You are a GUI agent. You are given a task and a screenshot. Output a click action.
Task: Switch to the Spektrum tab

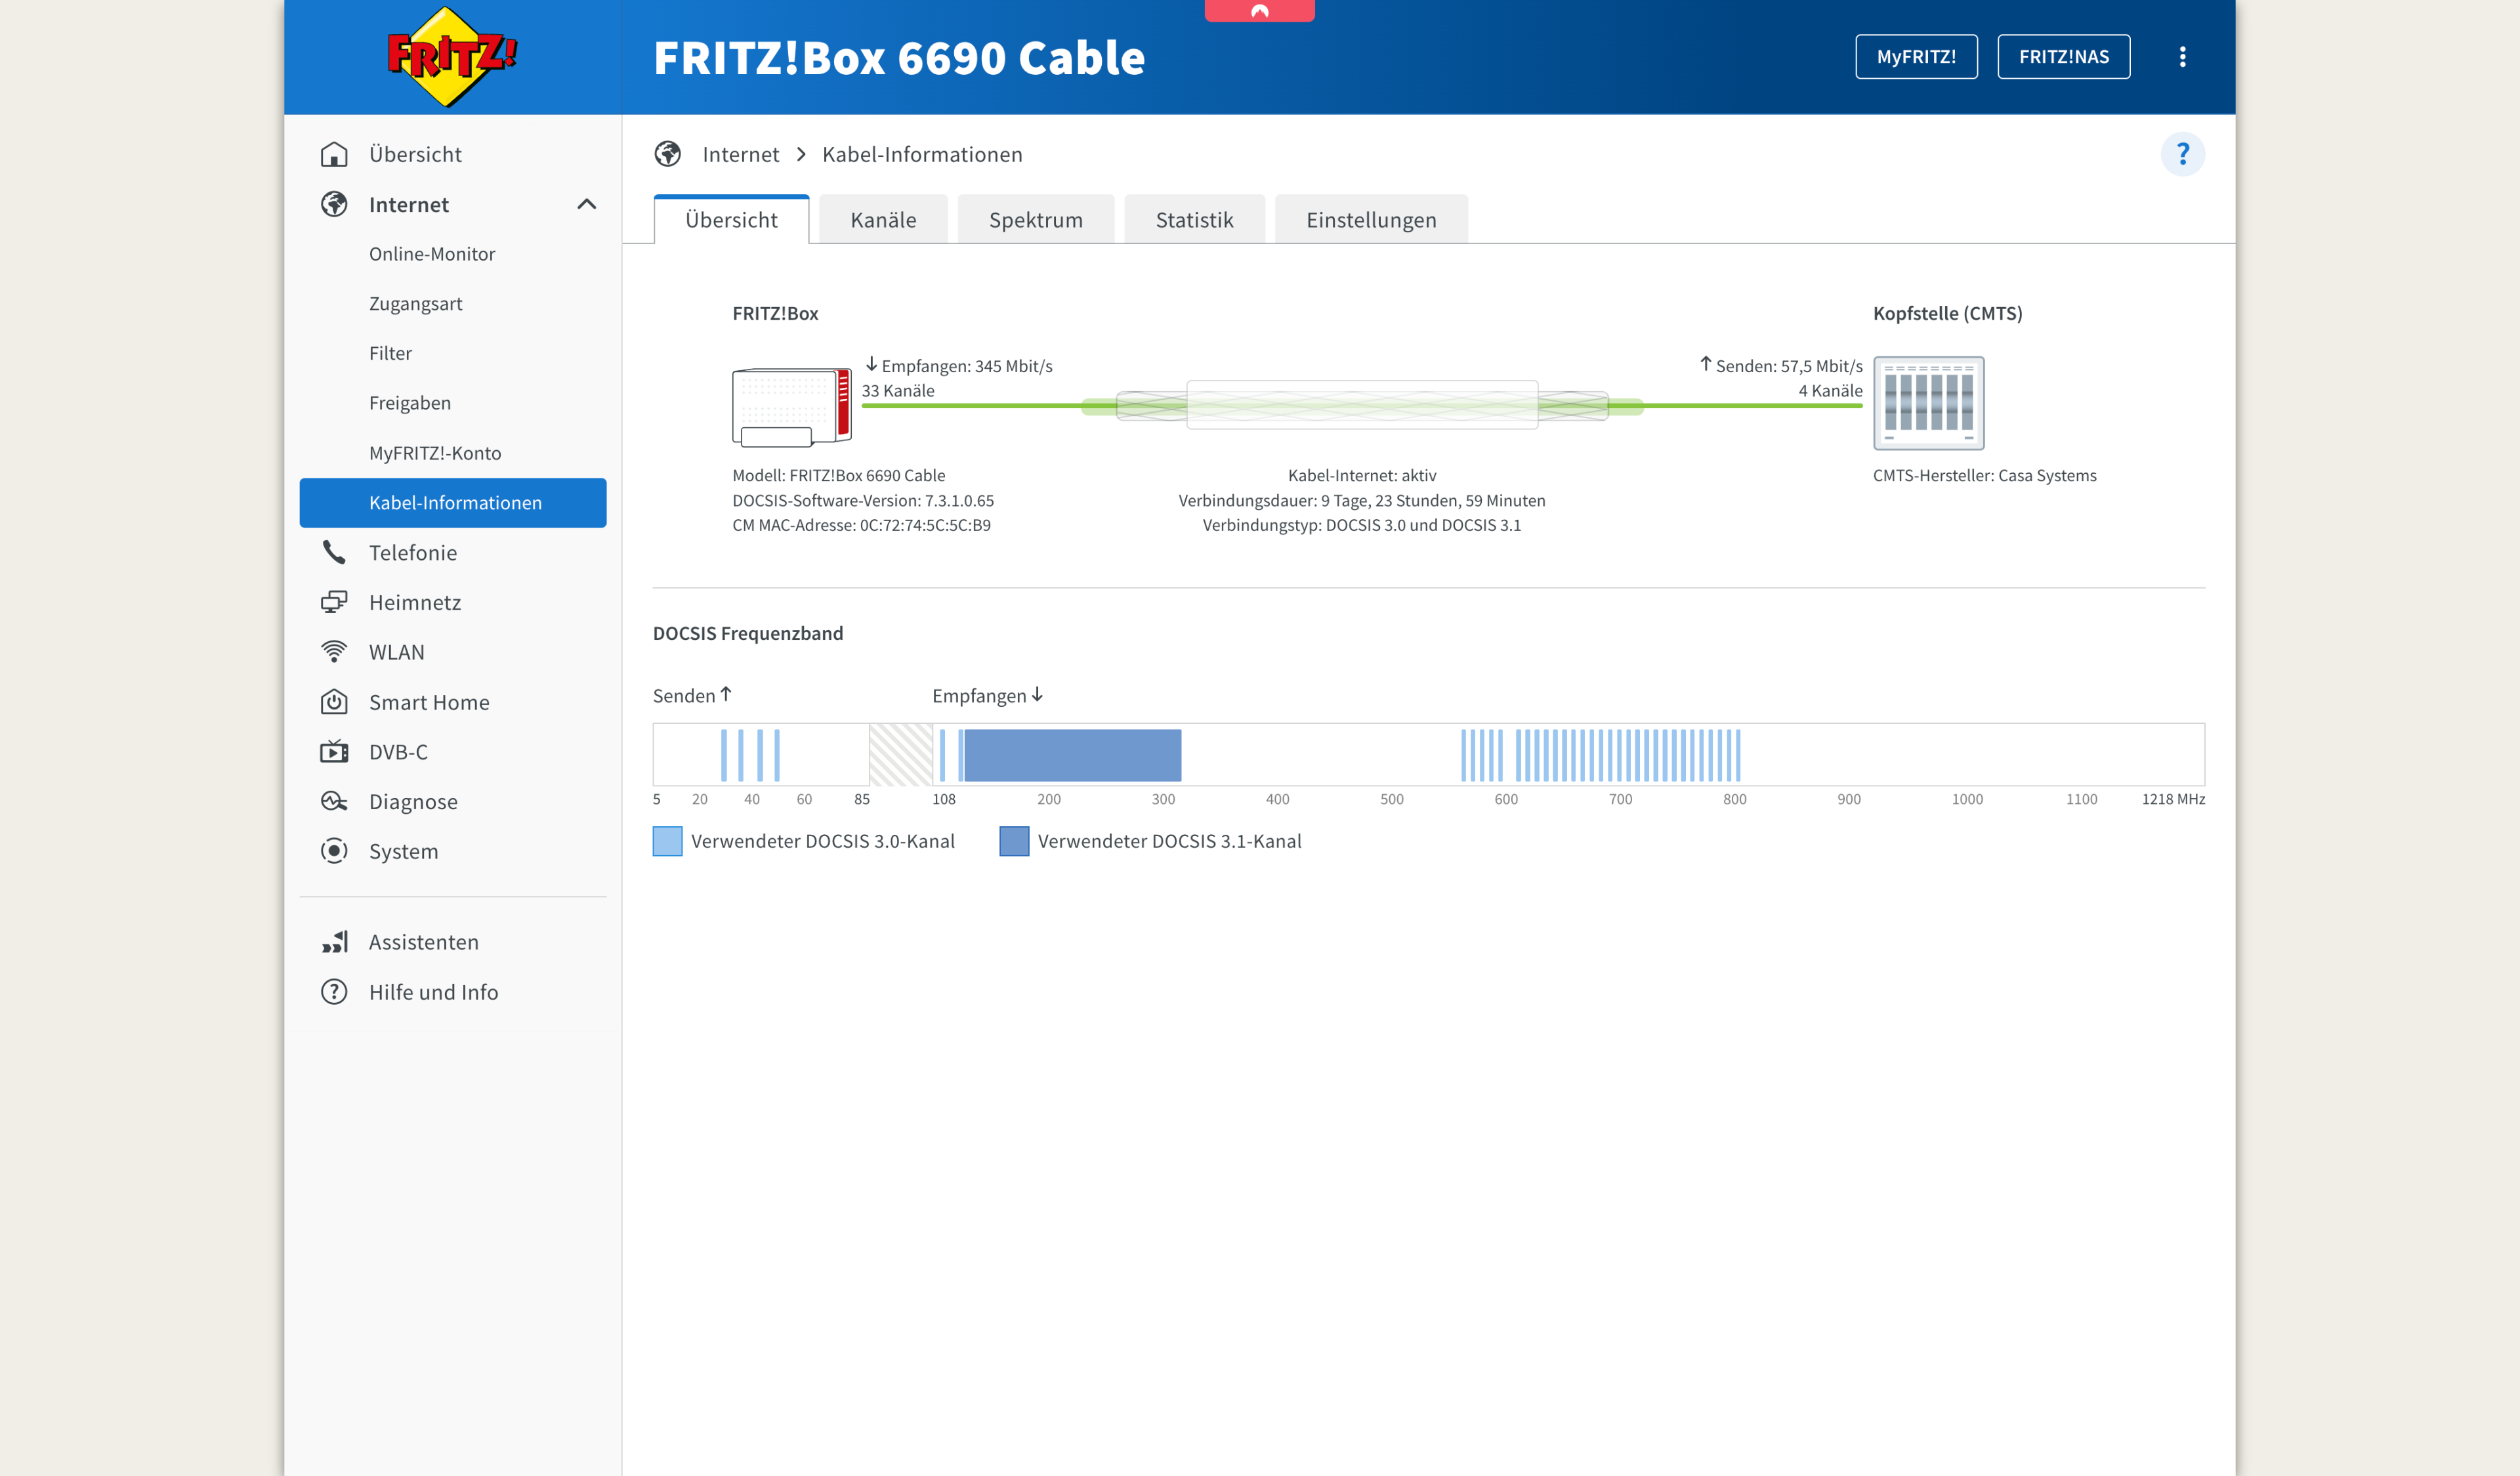pos(1035,219)
